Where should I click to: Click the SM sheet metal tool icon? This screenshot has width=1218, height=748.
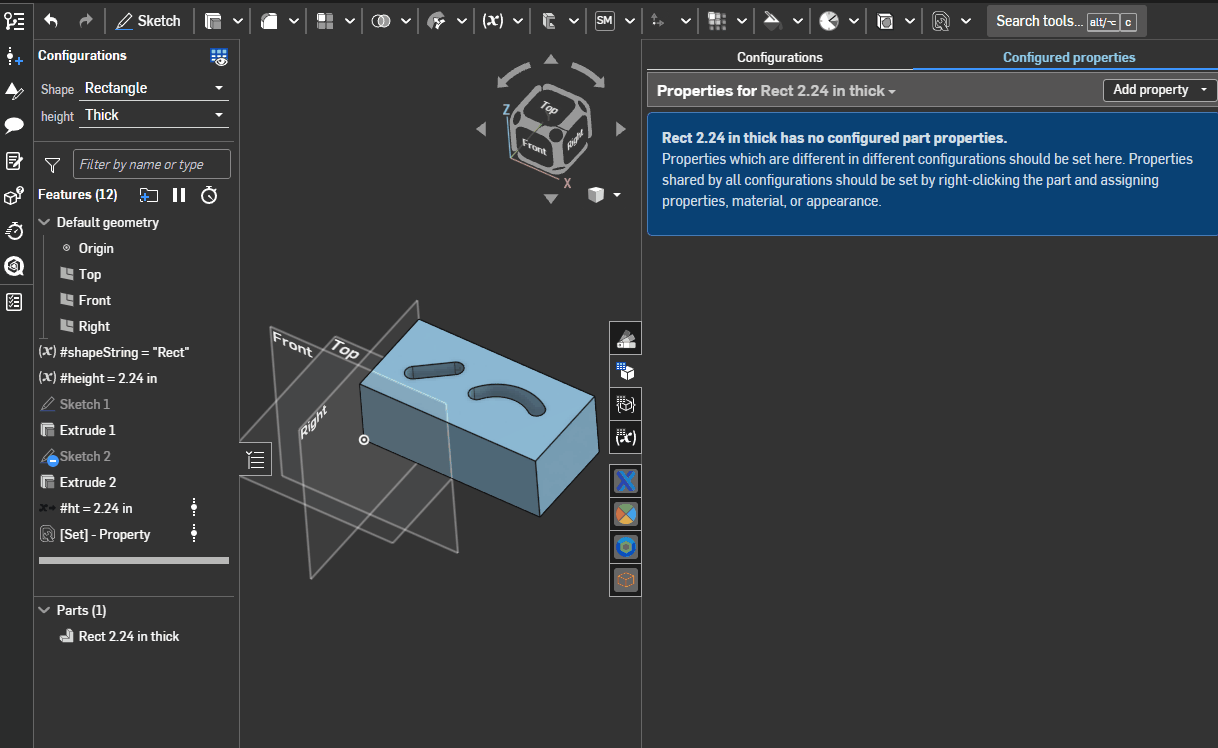pyautogui.click(x=604, y=20)
